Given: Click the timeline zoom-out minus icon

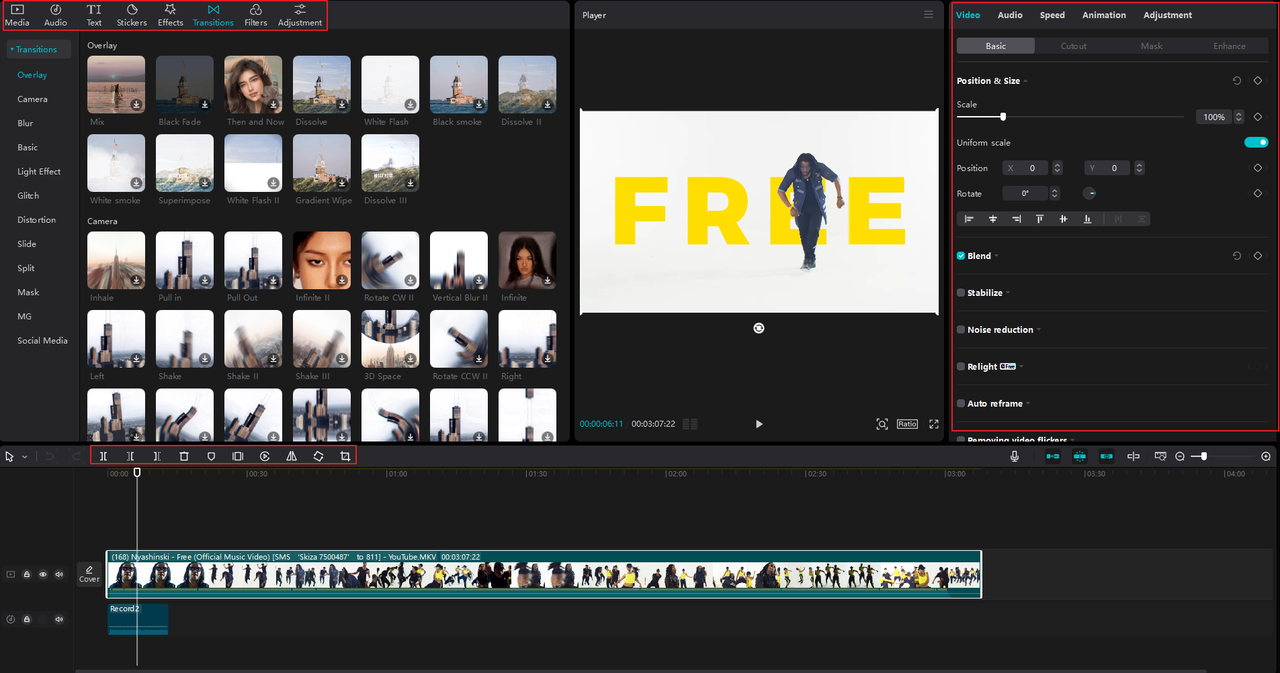Looking at the screenshot, I should (x=1180, y=456).
